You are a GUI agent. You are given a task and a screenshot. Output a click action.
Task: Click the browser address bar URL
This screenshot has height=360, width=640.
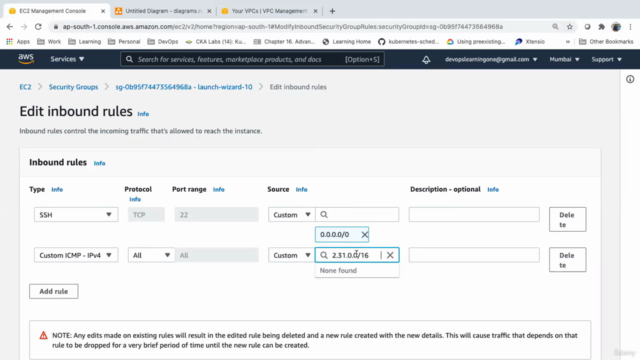pos(282,27)
